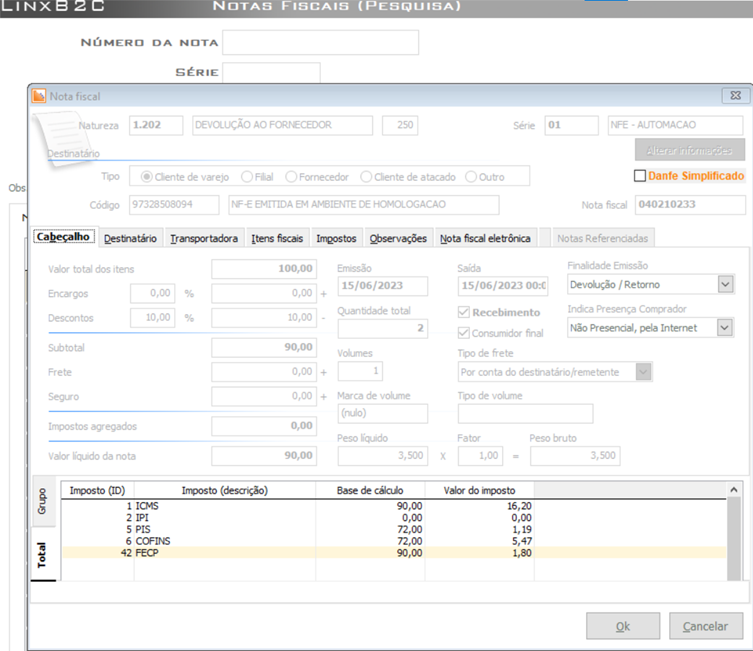Click the Série search field in background
Image resolution: width=753 pixels, height=651 pixels.
click(271, 72)
